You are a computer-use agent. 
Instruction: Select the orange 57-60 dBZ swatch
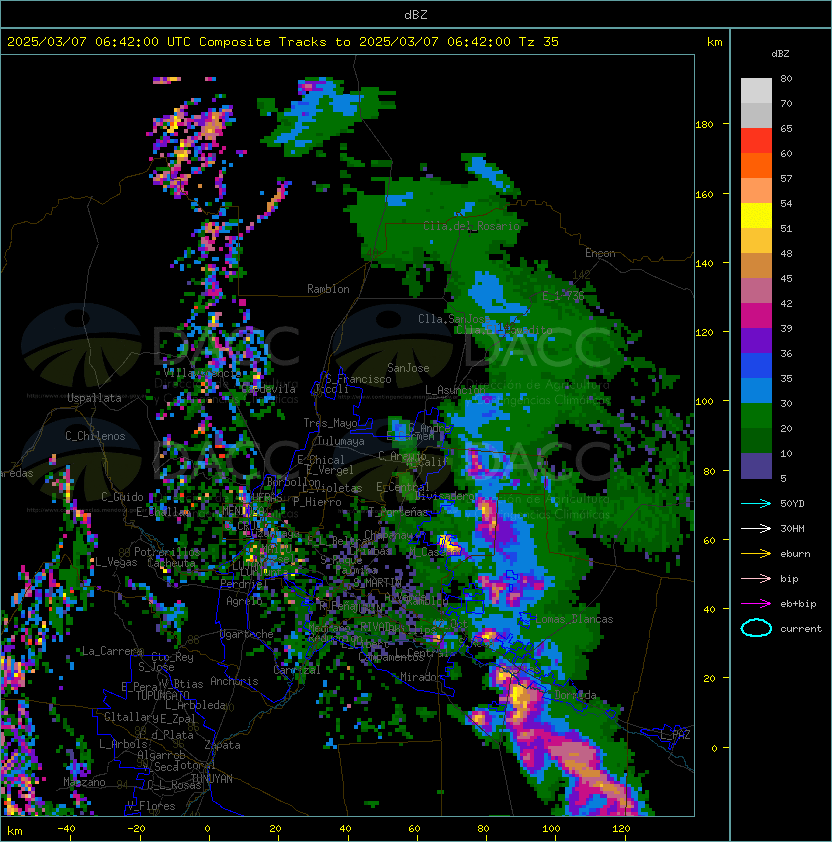756,165
